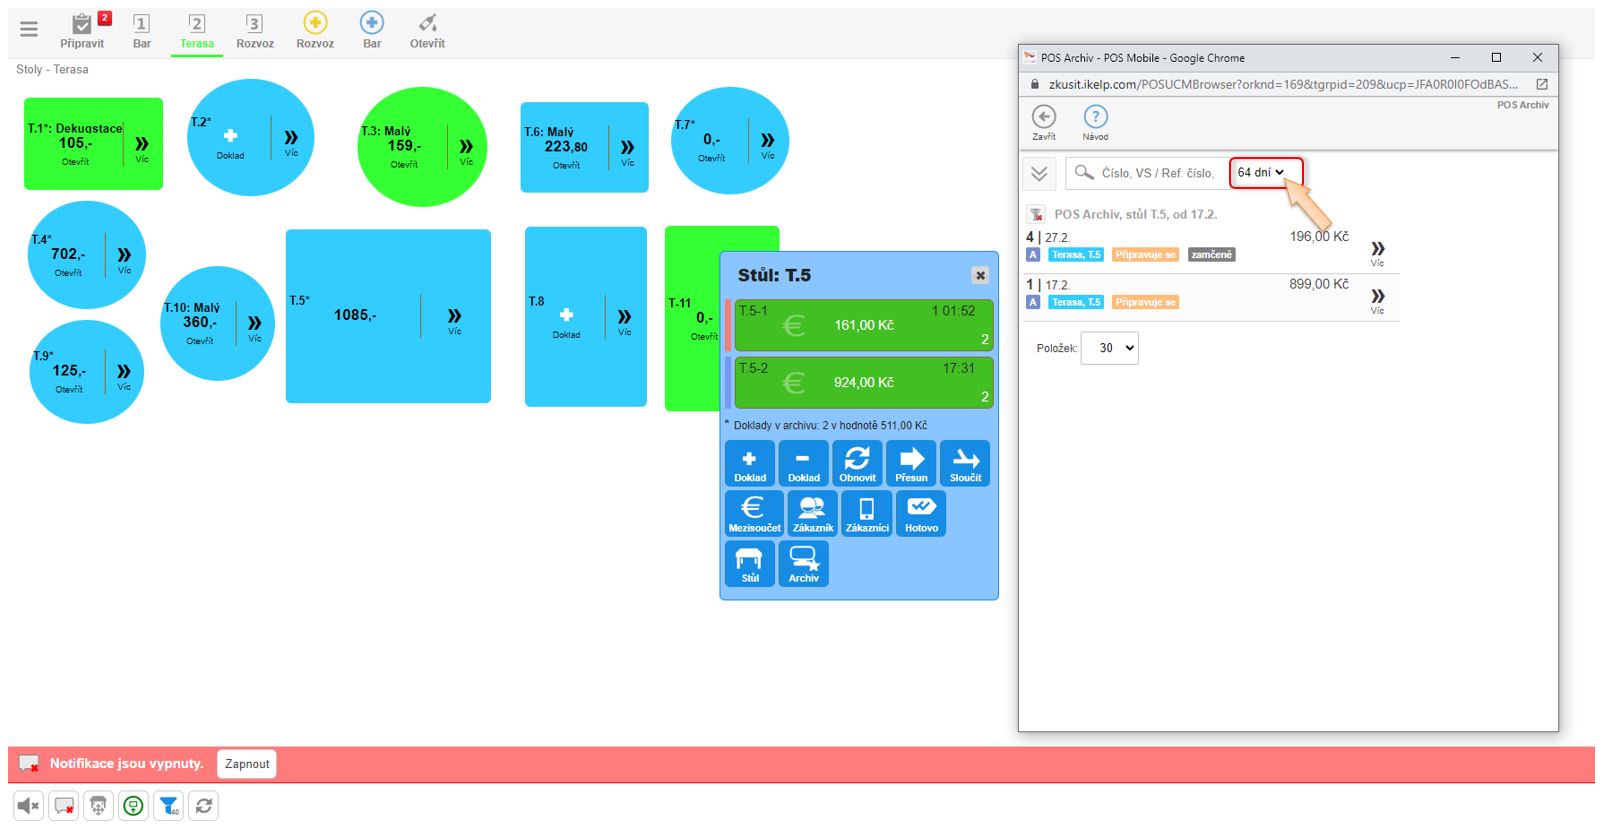
Task: Switch to the Bar tab numbered 1
Action: pyautogui.click(x=142, y=31)
